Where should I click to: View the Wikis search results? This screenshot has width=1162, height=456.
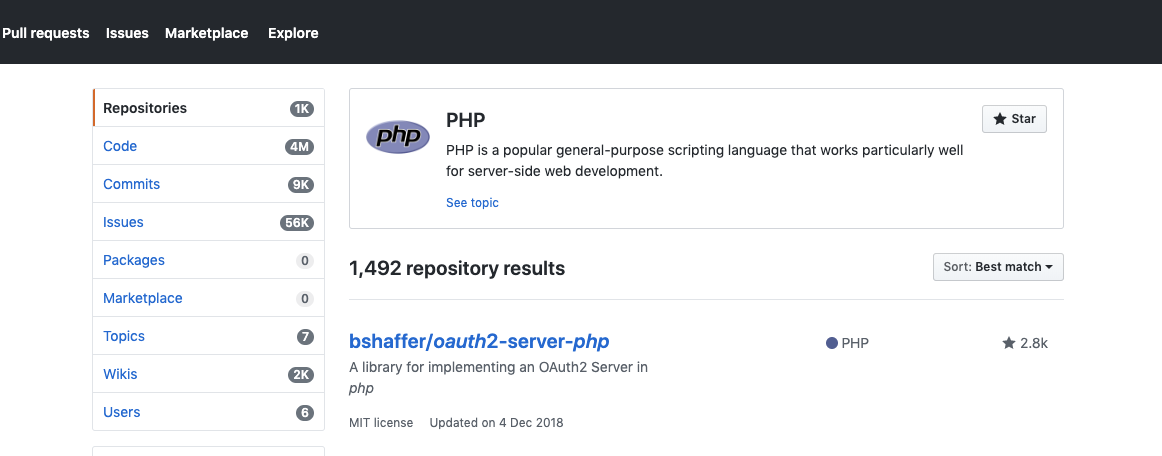208,374
